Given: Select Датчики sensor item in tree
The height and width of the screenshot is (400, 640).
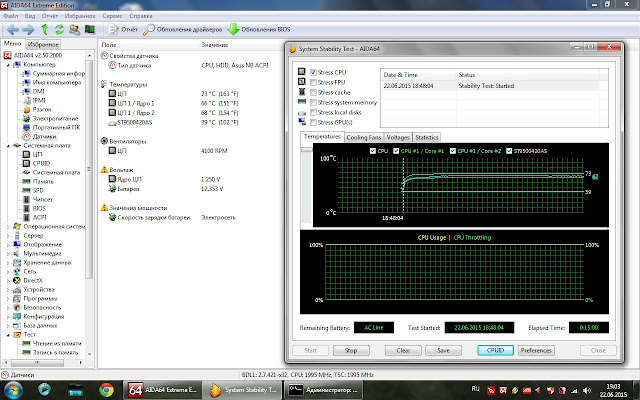Looking at the screenshot, I should (x=40, y=136).
